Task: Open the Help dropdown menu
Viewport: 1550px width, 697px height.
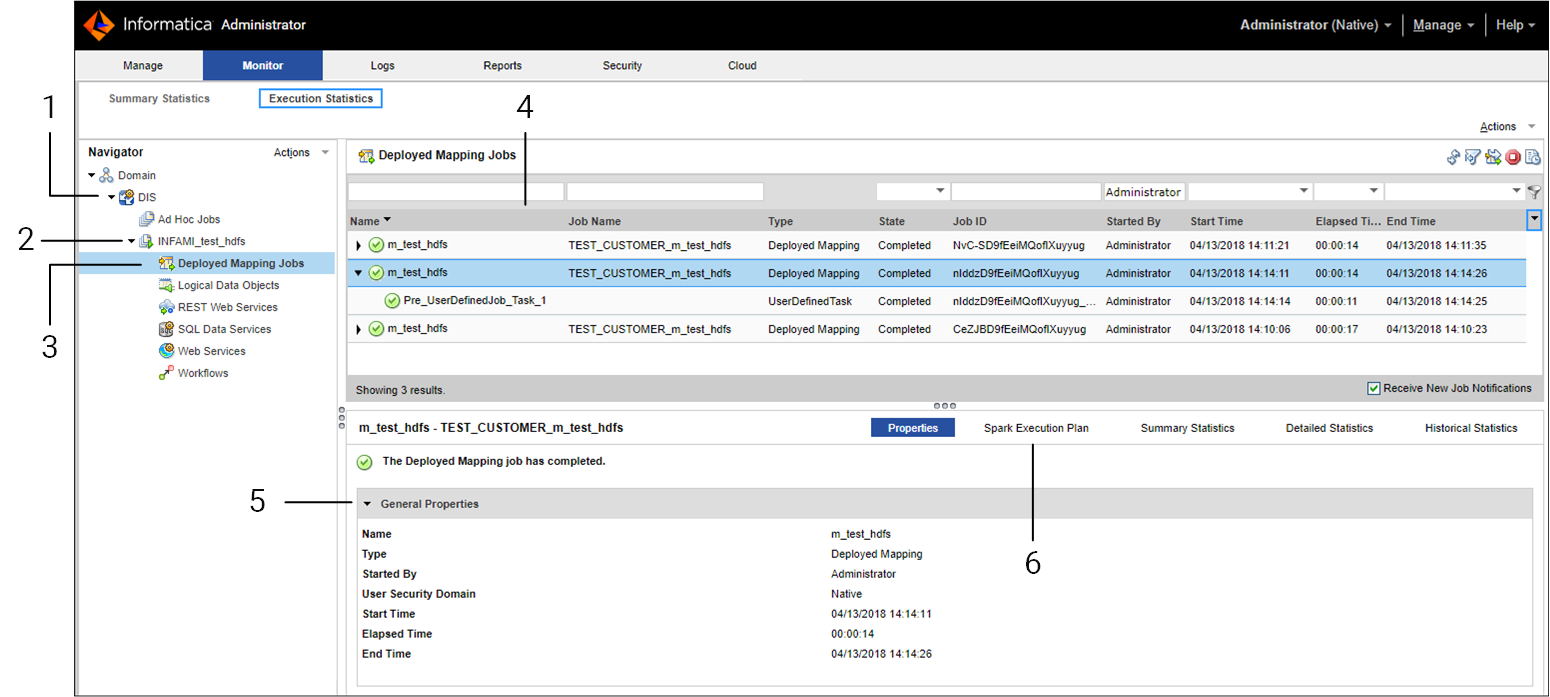Action: coord(1515,25)
